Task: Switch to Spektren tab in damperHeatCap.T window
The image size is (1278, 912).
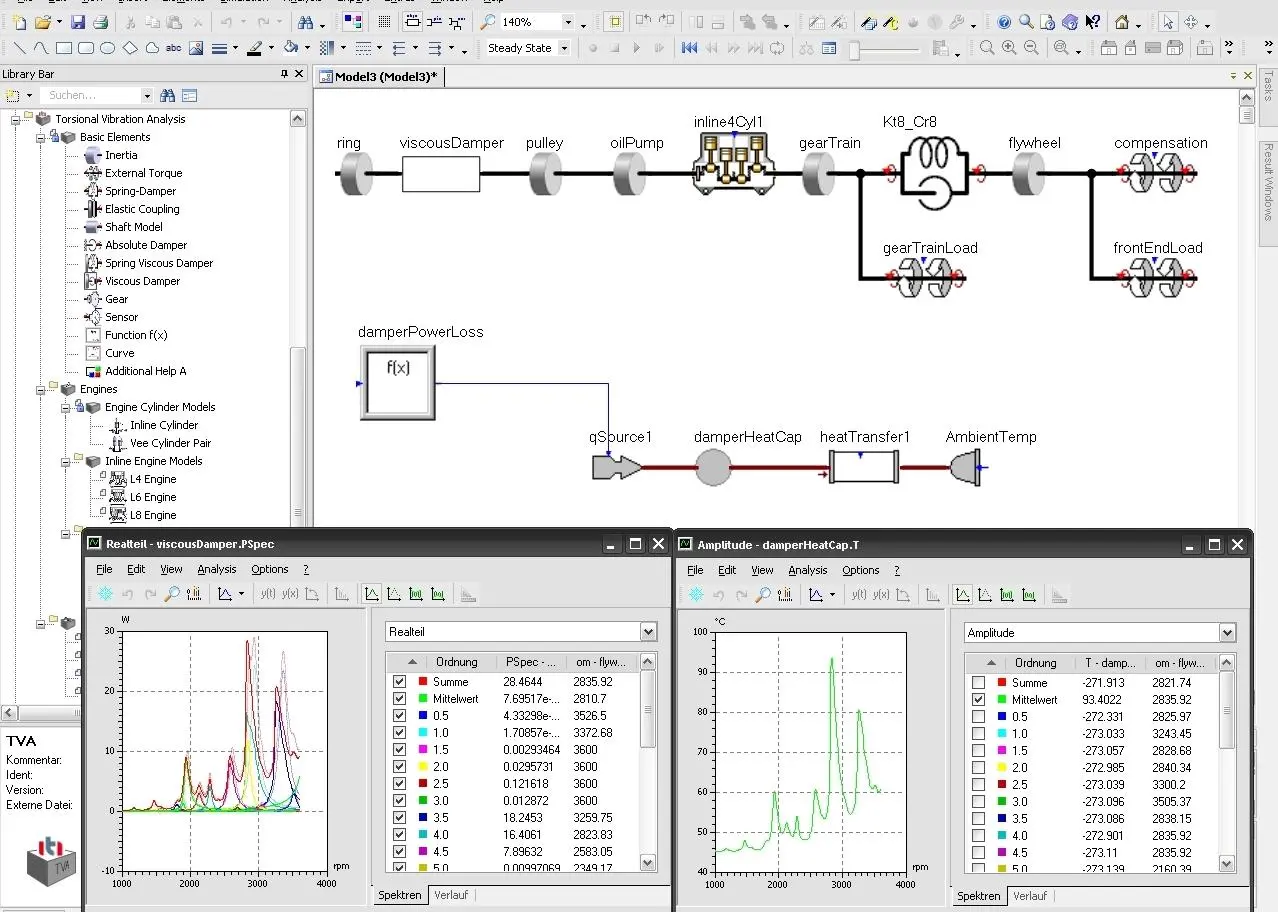Action: [979, 896]
